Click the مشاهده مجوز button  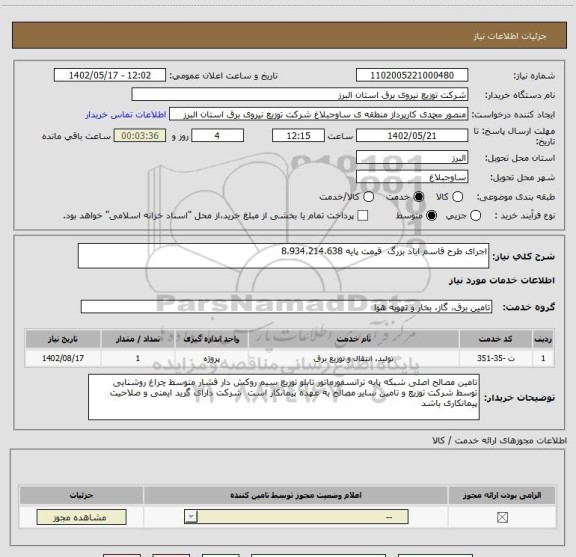click(x=82, y=517)
